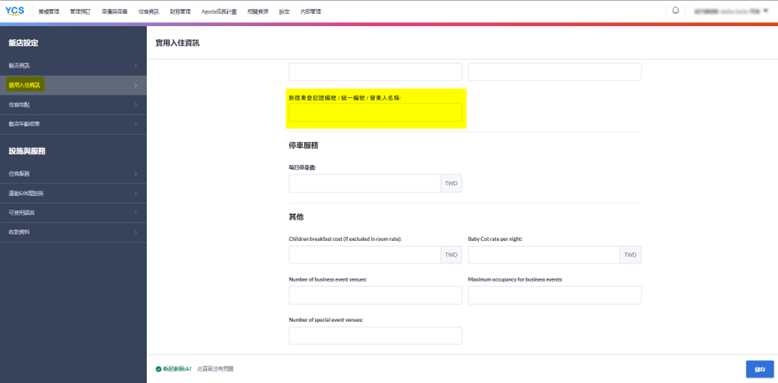Open 運動&休閒設施 sidebar item
Image resolution: width=778 pixels, height=383 pixels.
(73, 193)
